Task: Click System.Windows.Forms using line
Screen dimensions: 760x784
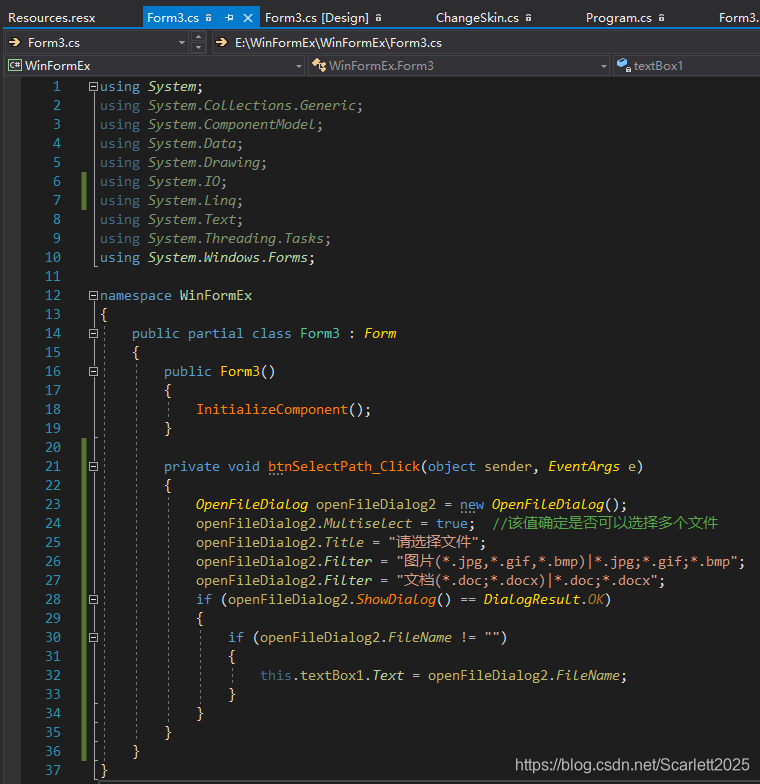Action: (x=208, y=258)
